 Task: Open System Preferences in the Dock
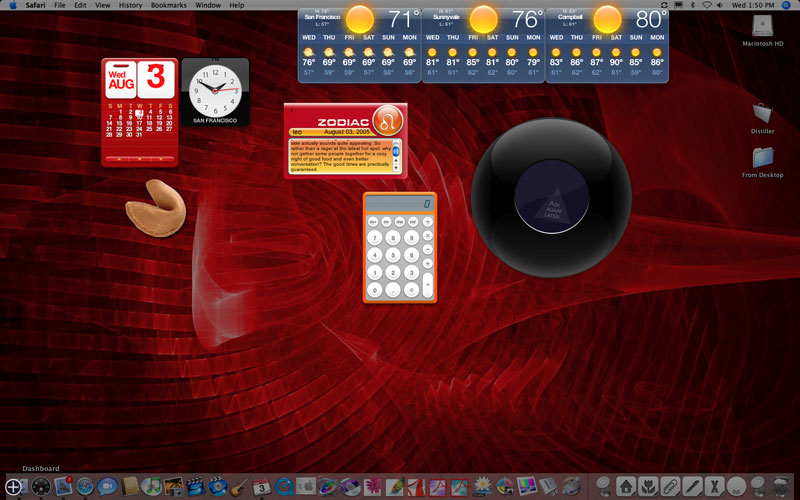tap(306, 486)
